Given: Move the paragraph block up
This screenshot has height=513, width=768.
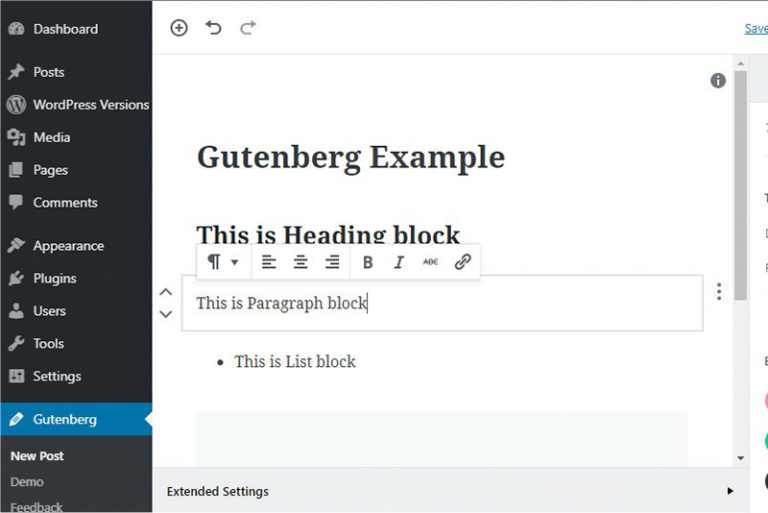Looking at the screenshot, I should tap(166, 292).
